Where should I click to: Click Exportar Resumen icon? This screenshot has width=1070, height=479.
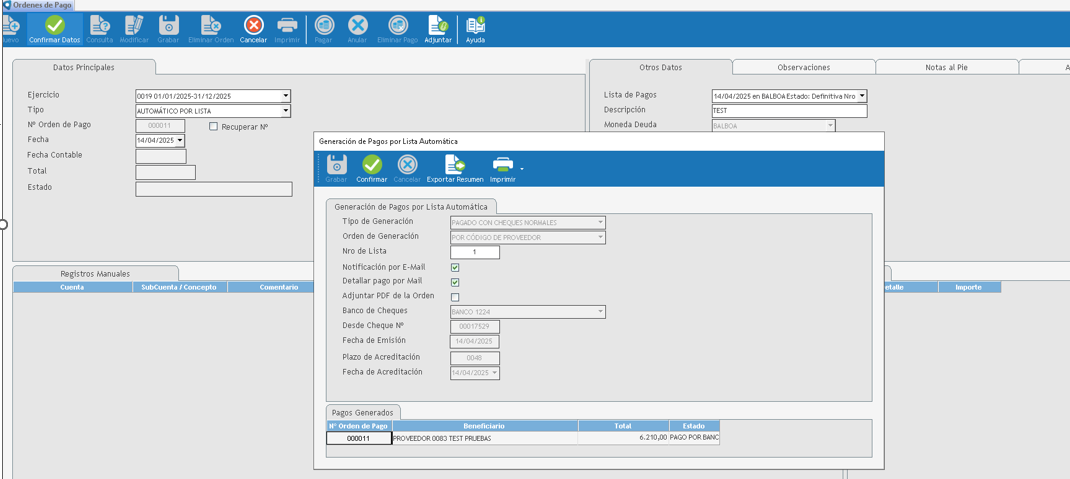click(455, 168)
